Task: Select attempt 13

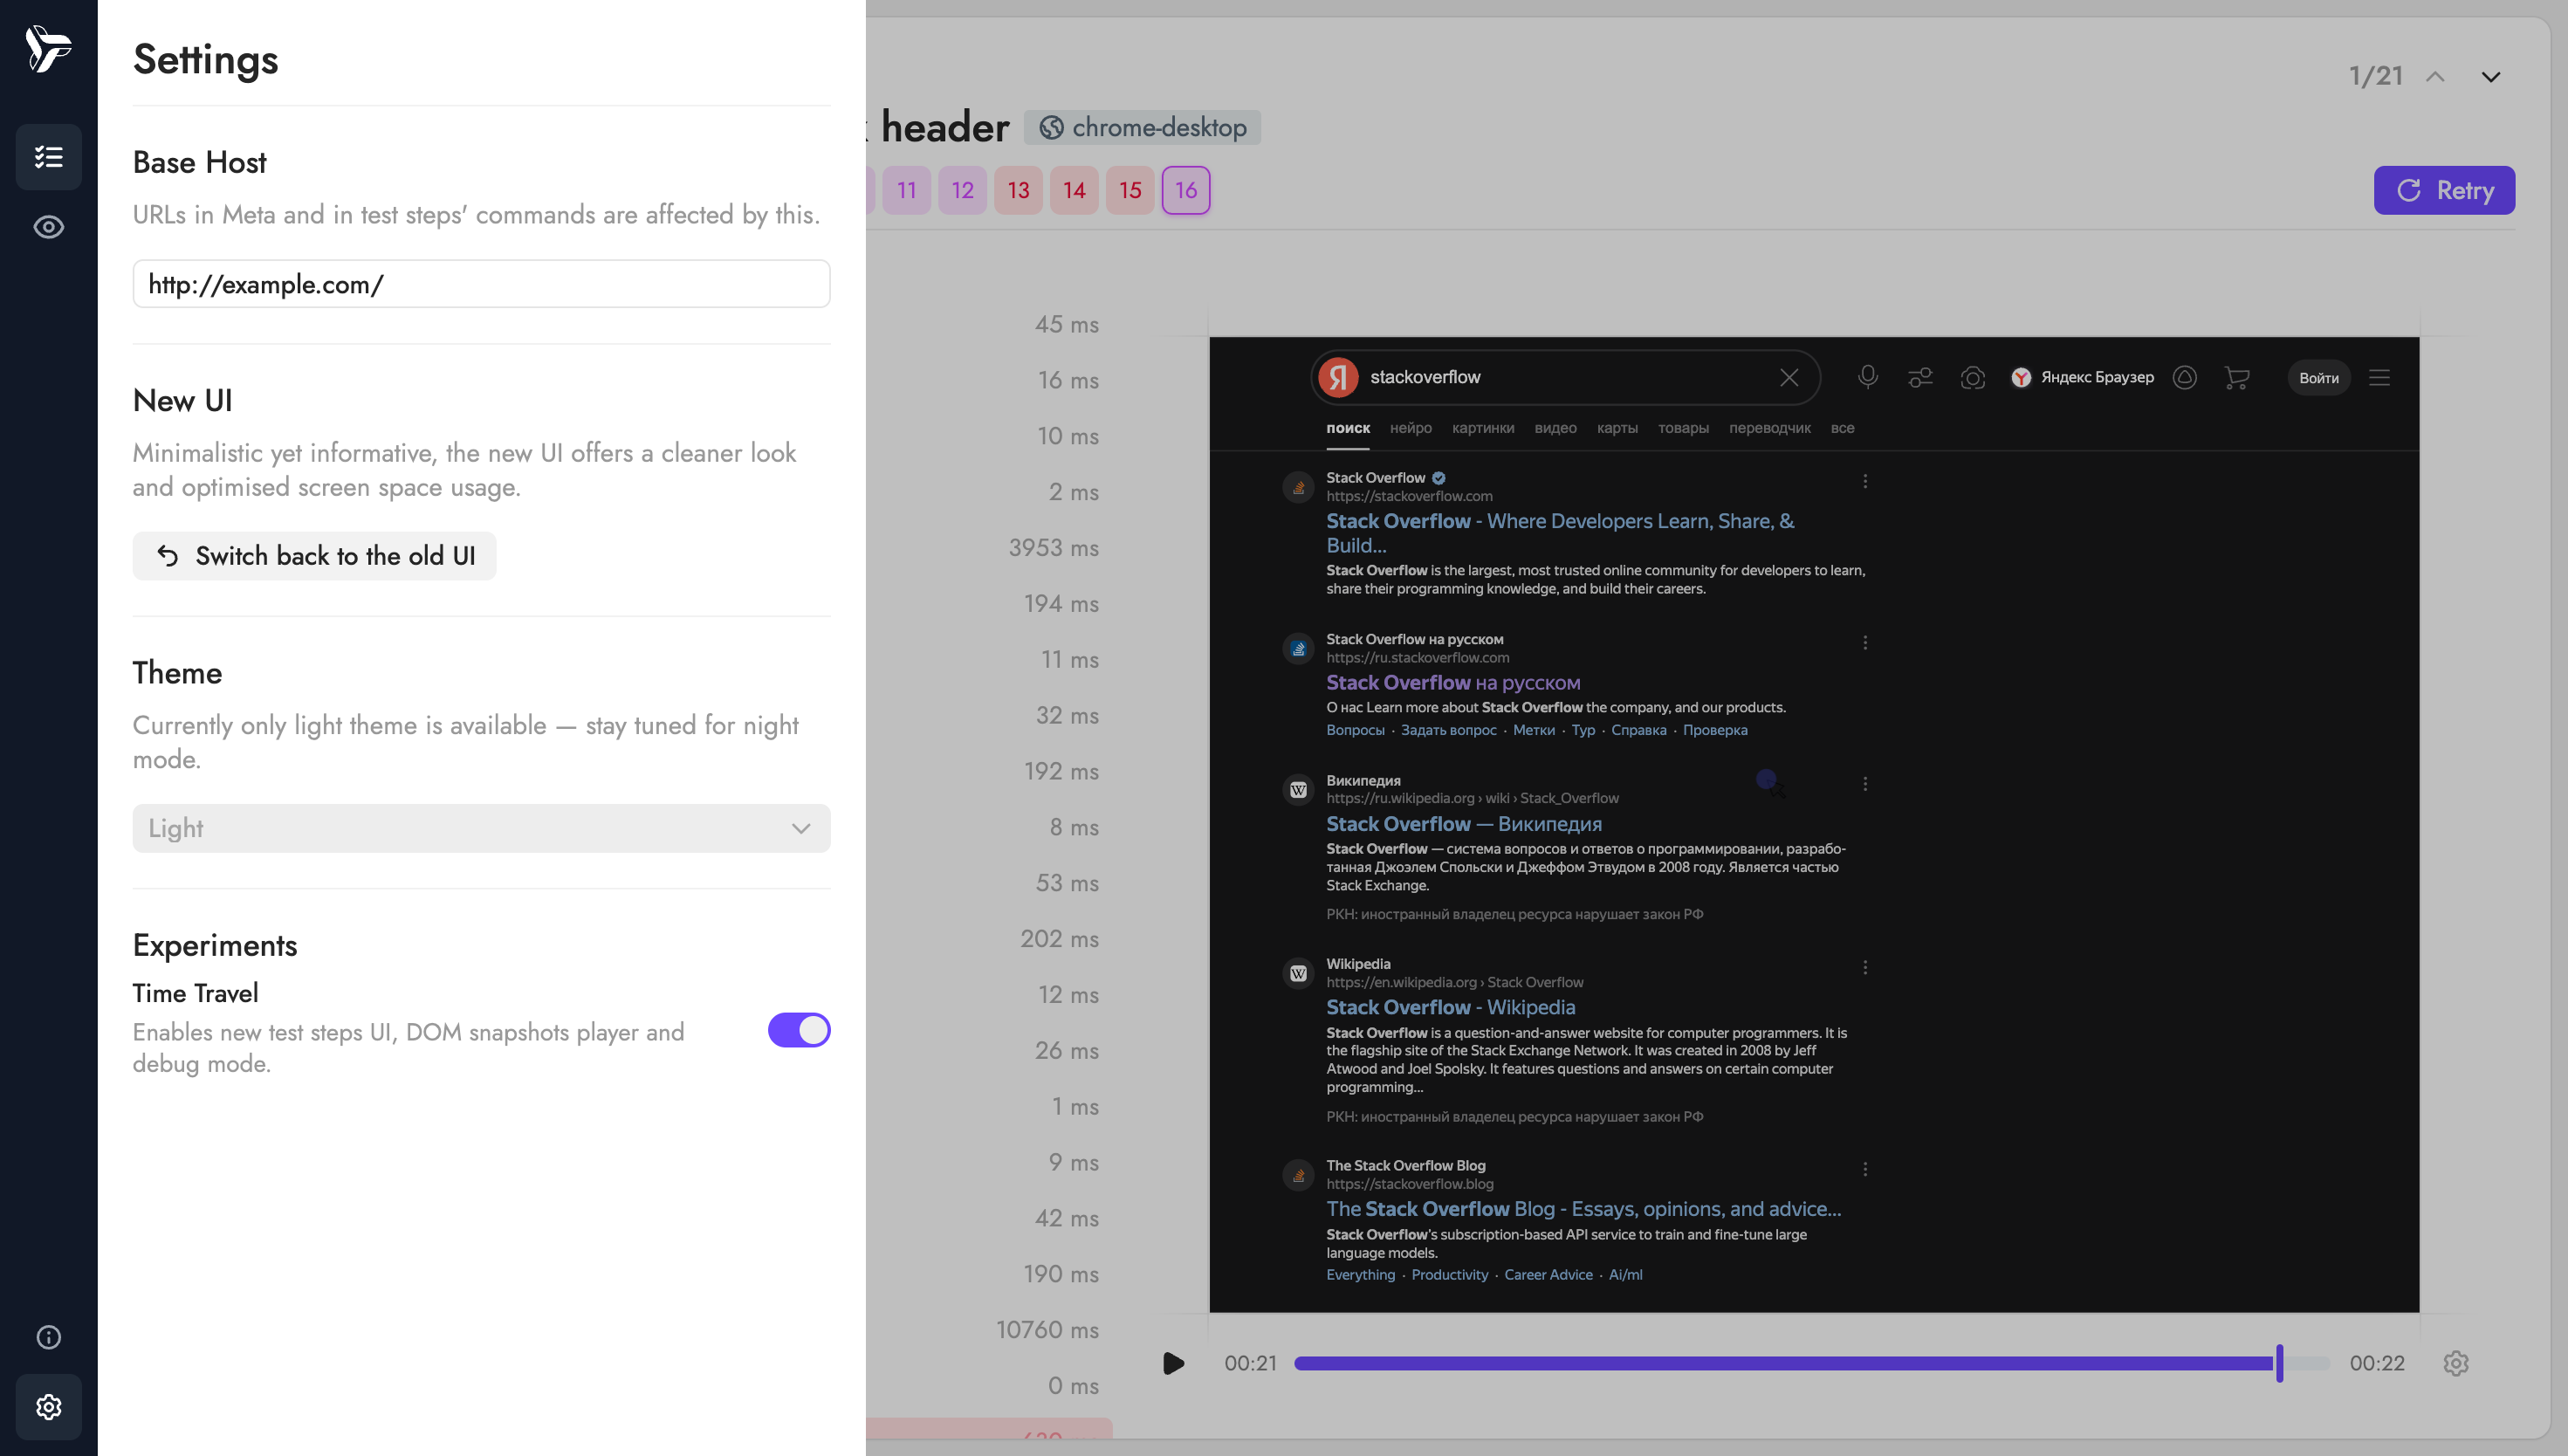Action: (1018, 190)
